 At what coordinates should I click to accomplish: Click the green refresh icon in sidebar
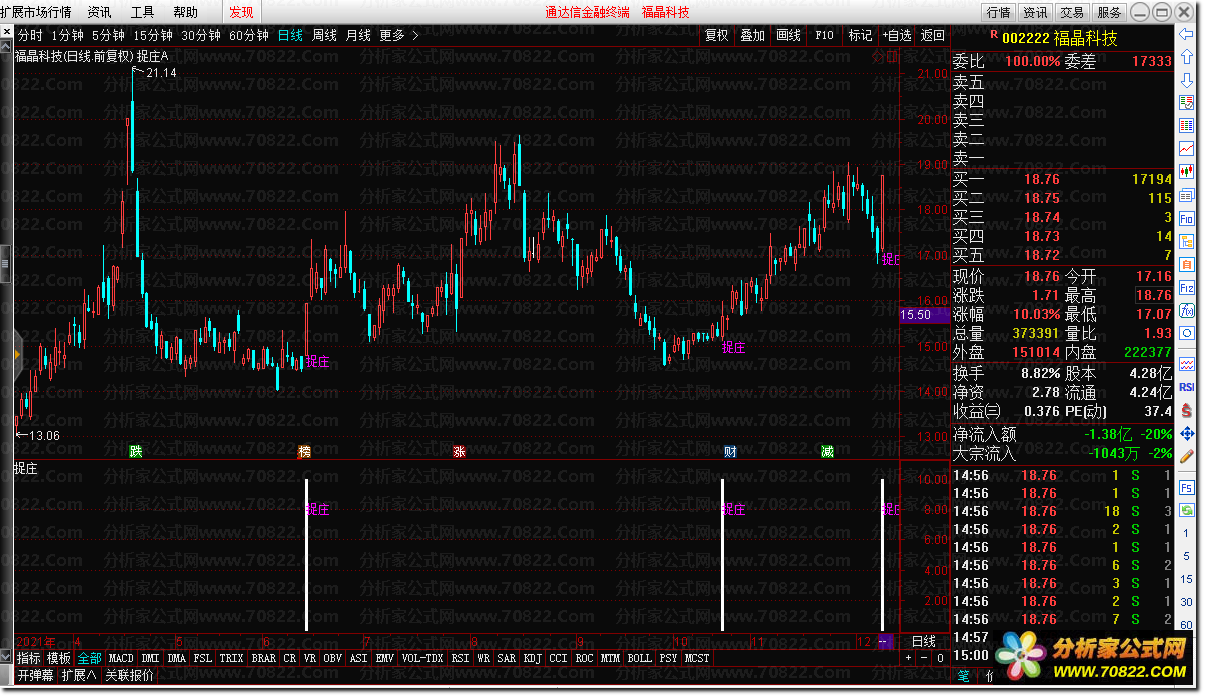pyautogui.click(x=1187, y=510)
